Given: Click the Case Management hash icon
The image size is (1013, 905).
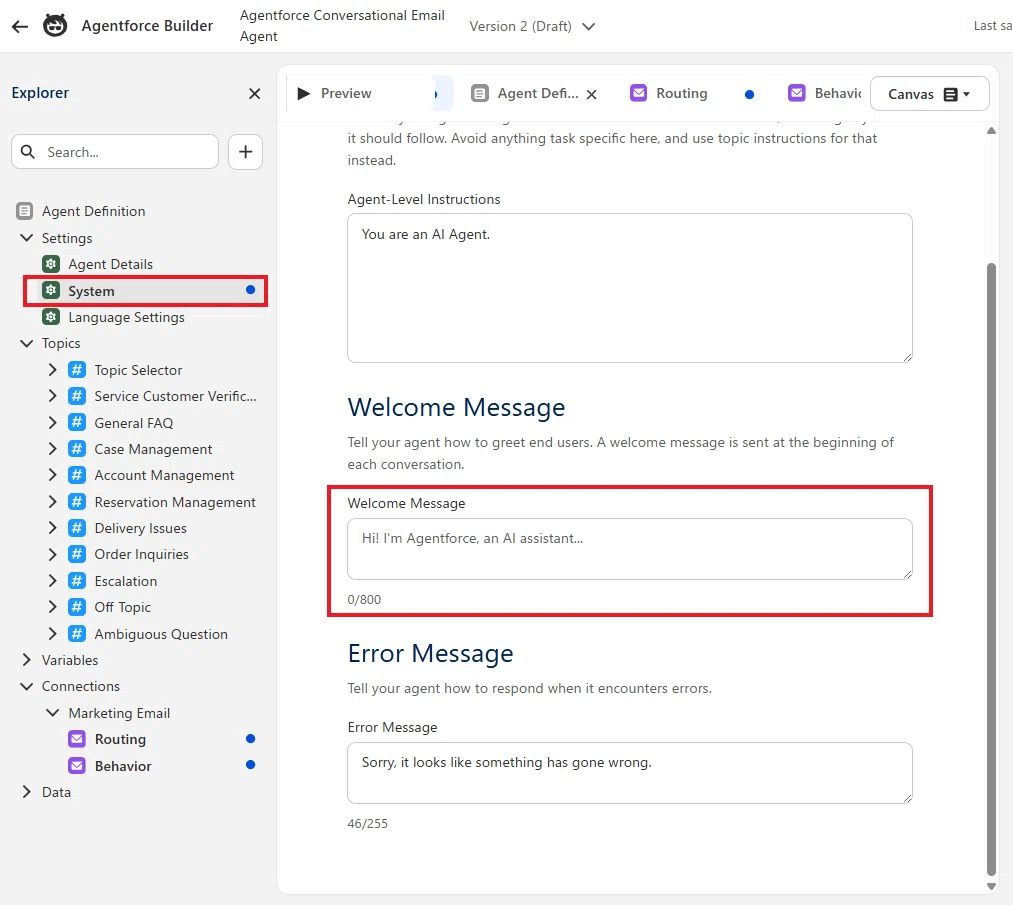Looking at the screenshot, I should pos(77,449).
